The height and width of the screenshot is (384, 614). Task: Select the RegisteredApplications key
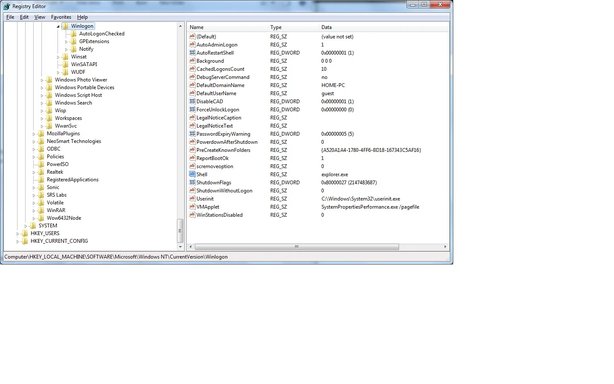[72, 180]
